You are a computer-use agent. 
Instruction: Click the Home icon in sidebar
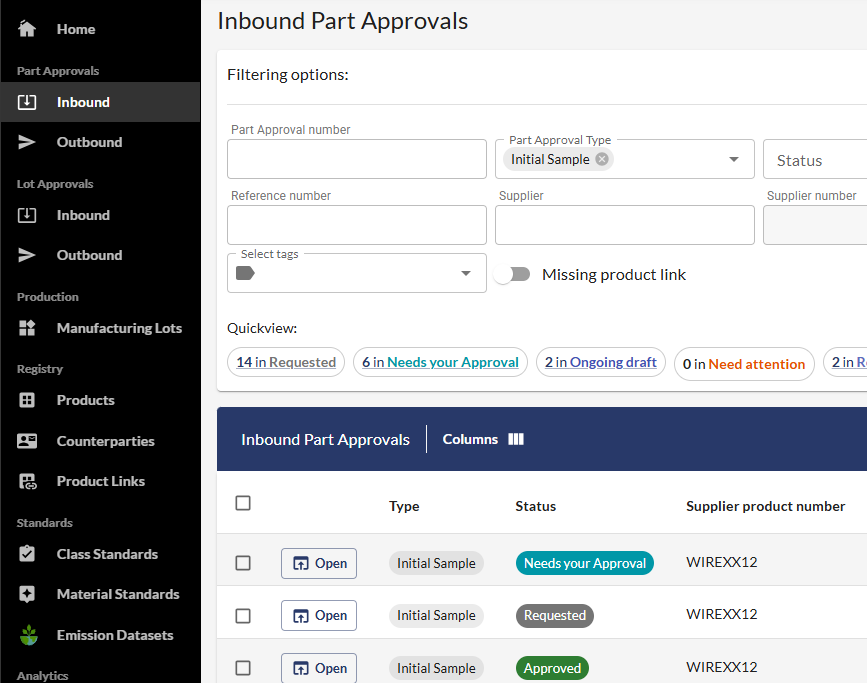tap(27, 29)
